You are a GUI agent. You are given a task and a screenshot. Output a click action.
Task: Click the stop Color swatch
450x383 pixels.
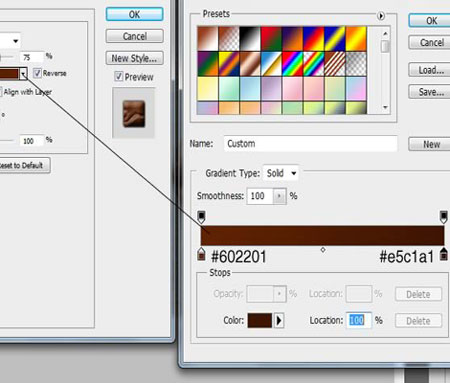pos(259,321)
